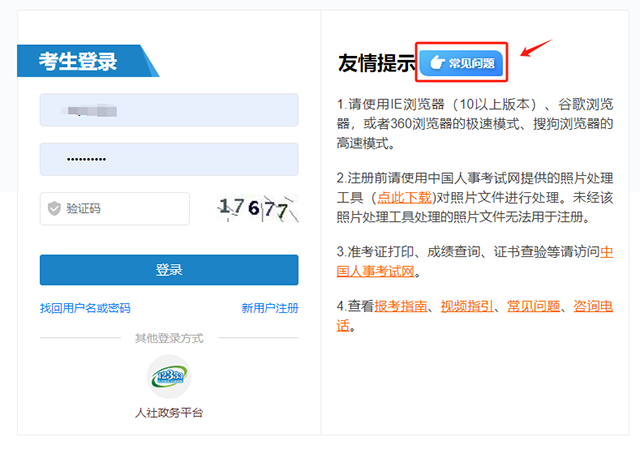Click 常见问题 link in tip four
The height and width of the screenshot is (454, 640).
(533, 306)
